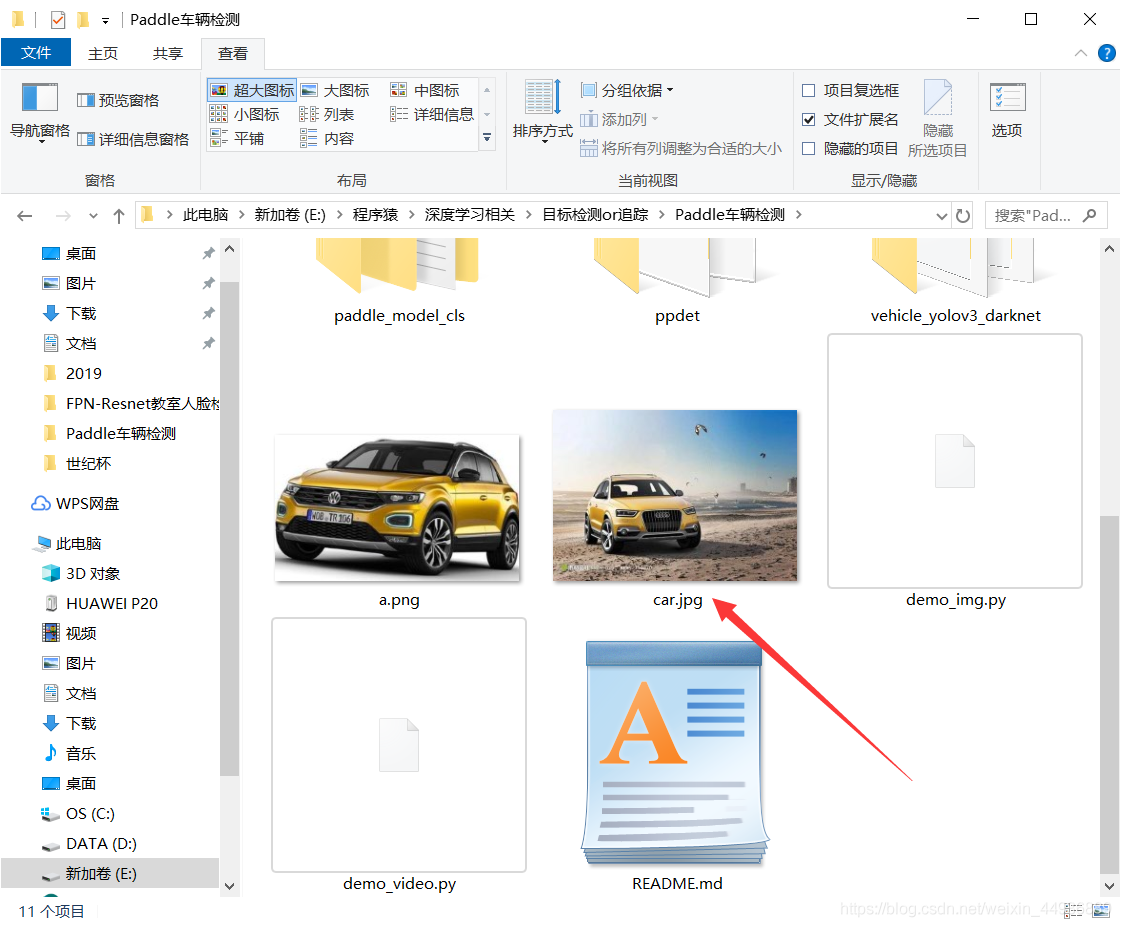Open the 文件 (File) menu tab
The height and width of the screenshot is (927, 1121).
click(x=36, y=52)
